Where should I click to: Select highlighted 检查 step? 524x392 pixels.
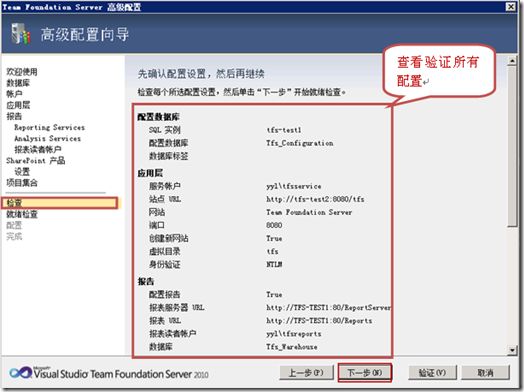pos(59,203)
